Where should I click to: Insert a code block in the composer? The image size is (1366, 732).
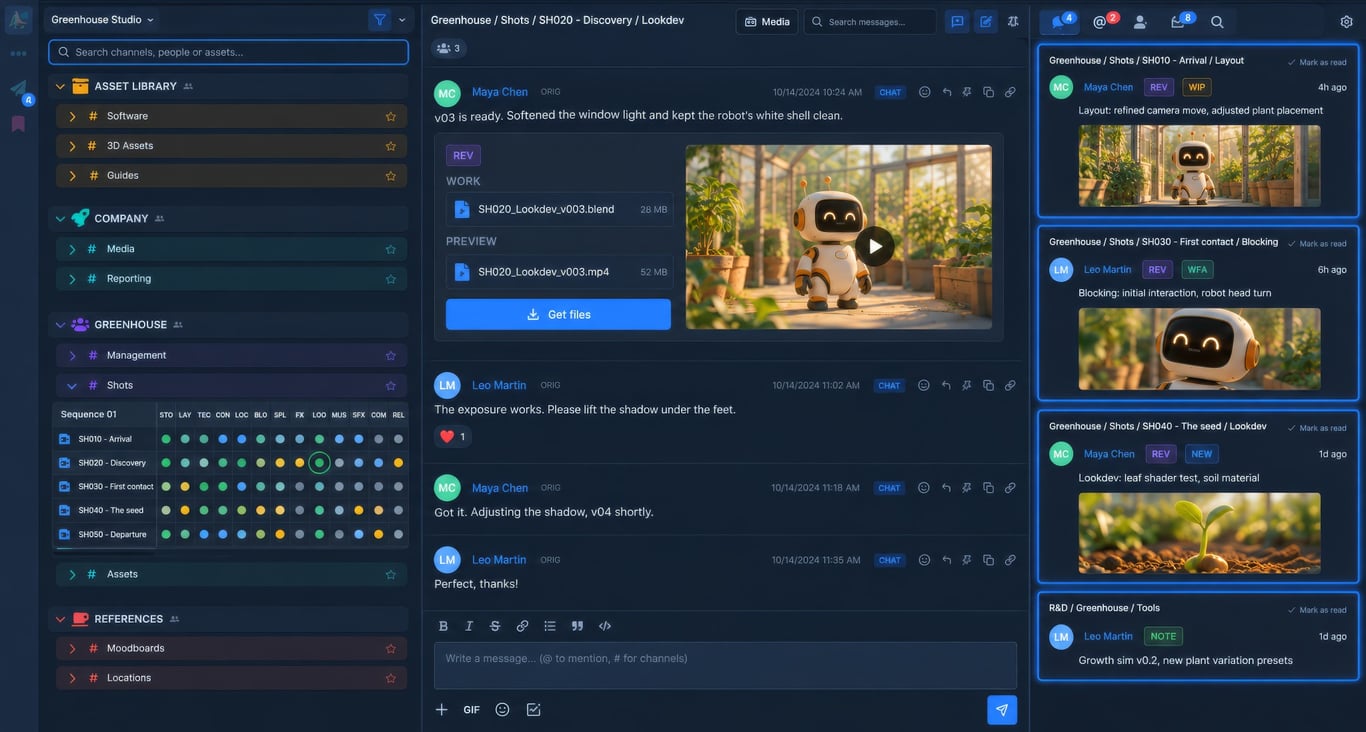605,626
